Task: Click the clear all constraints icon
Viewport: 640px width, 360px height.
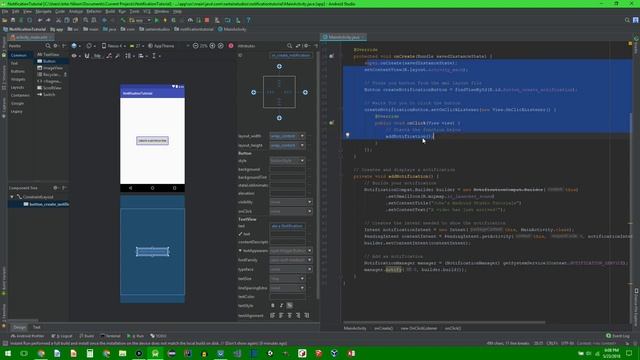Action: [109, 56]
